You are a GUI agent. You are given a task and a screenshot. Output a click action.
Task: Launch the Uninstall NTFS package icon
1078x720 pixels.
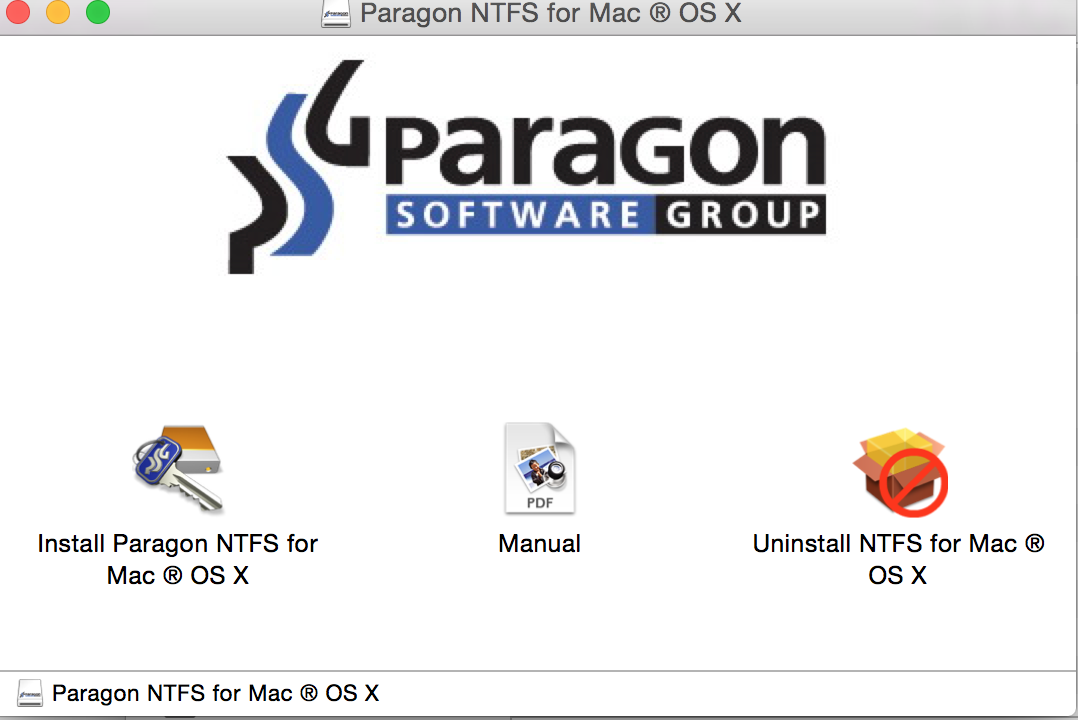click(900, 472)
